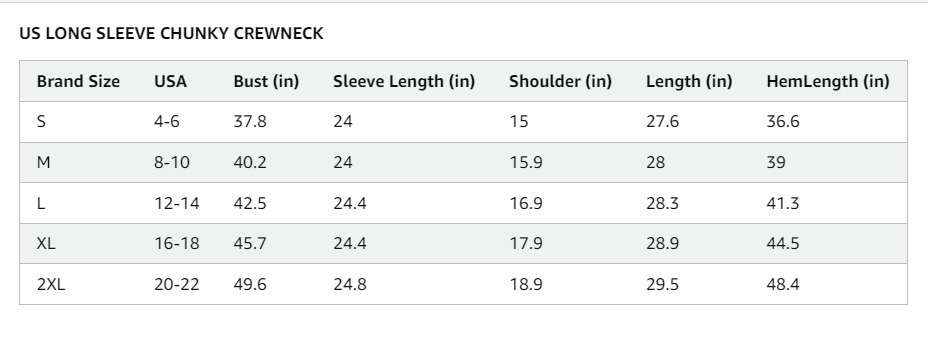Click the 24.8 sleeve length value

(350, 284)
